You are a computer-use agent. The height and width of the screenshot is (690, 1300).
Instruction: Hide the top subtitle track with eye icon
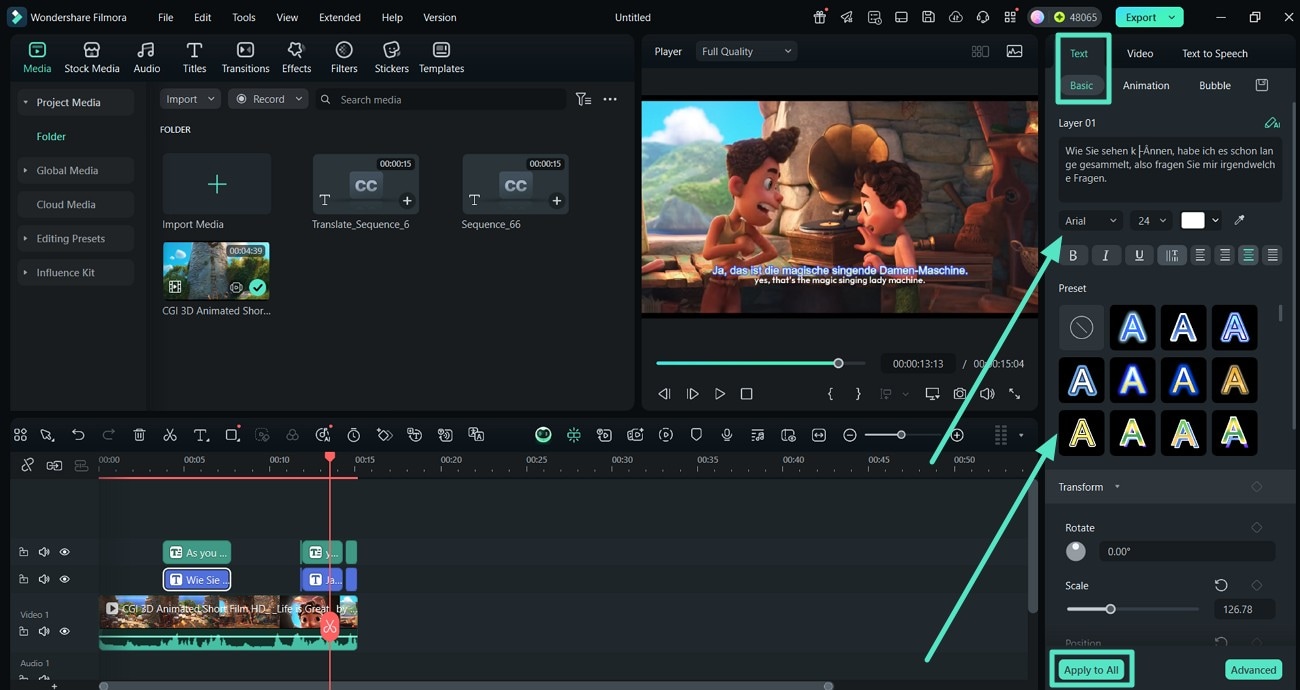tap(64, 552)
